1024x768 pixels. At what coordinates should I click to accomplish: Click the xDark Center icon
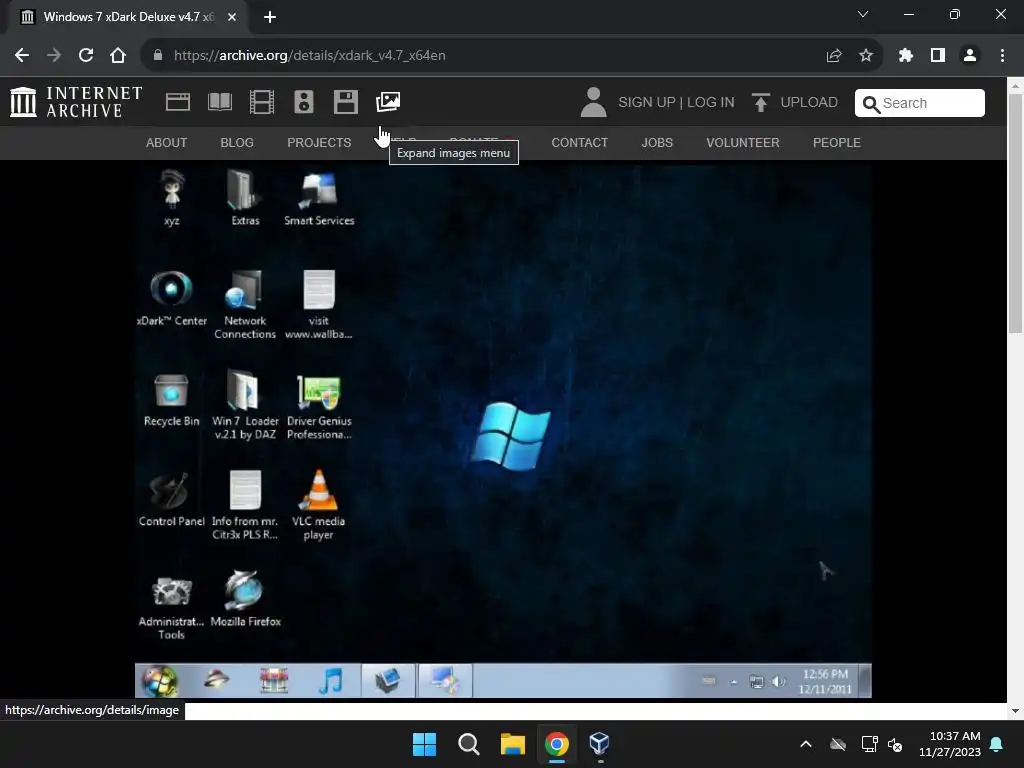pos(172,298)
